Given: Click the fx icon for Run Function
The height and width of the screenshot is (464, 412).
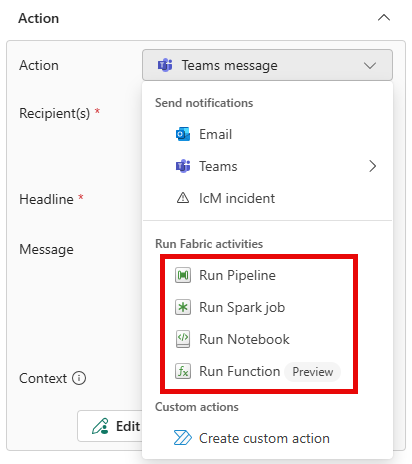Looking at the screenshot, I should tap(183, 371).
